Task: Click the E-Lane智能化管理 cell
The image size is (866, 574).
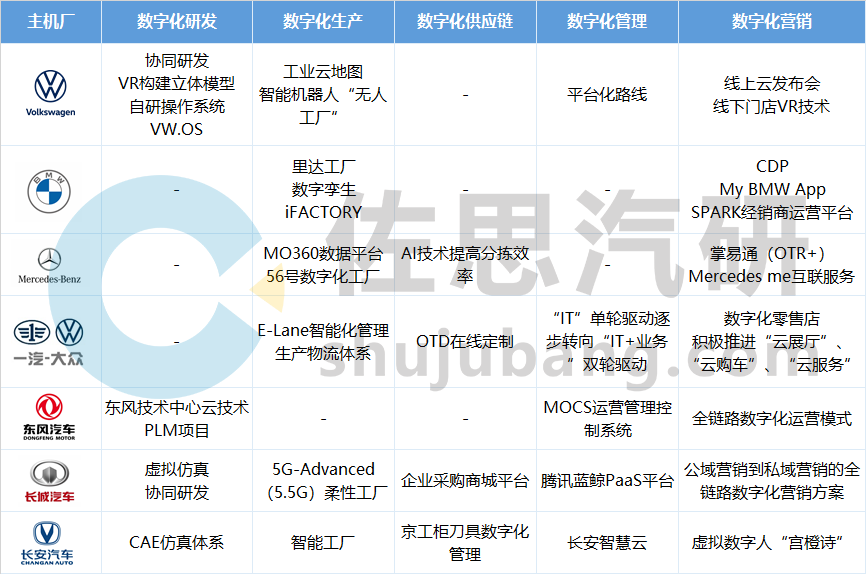Action: [323, 341]
